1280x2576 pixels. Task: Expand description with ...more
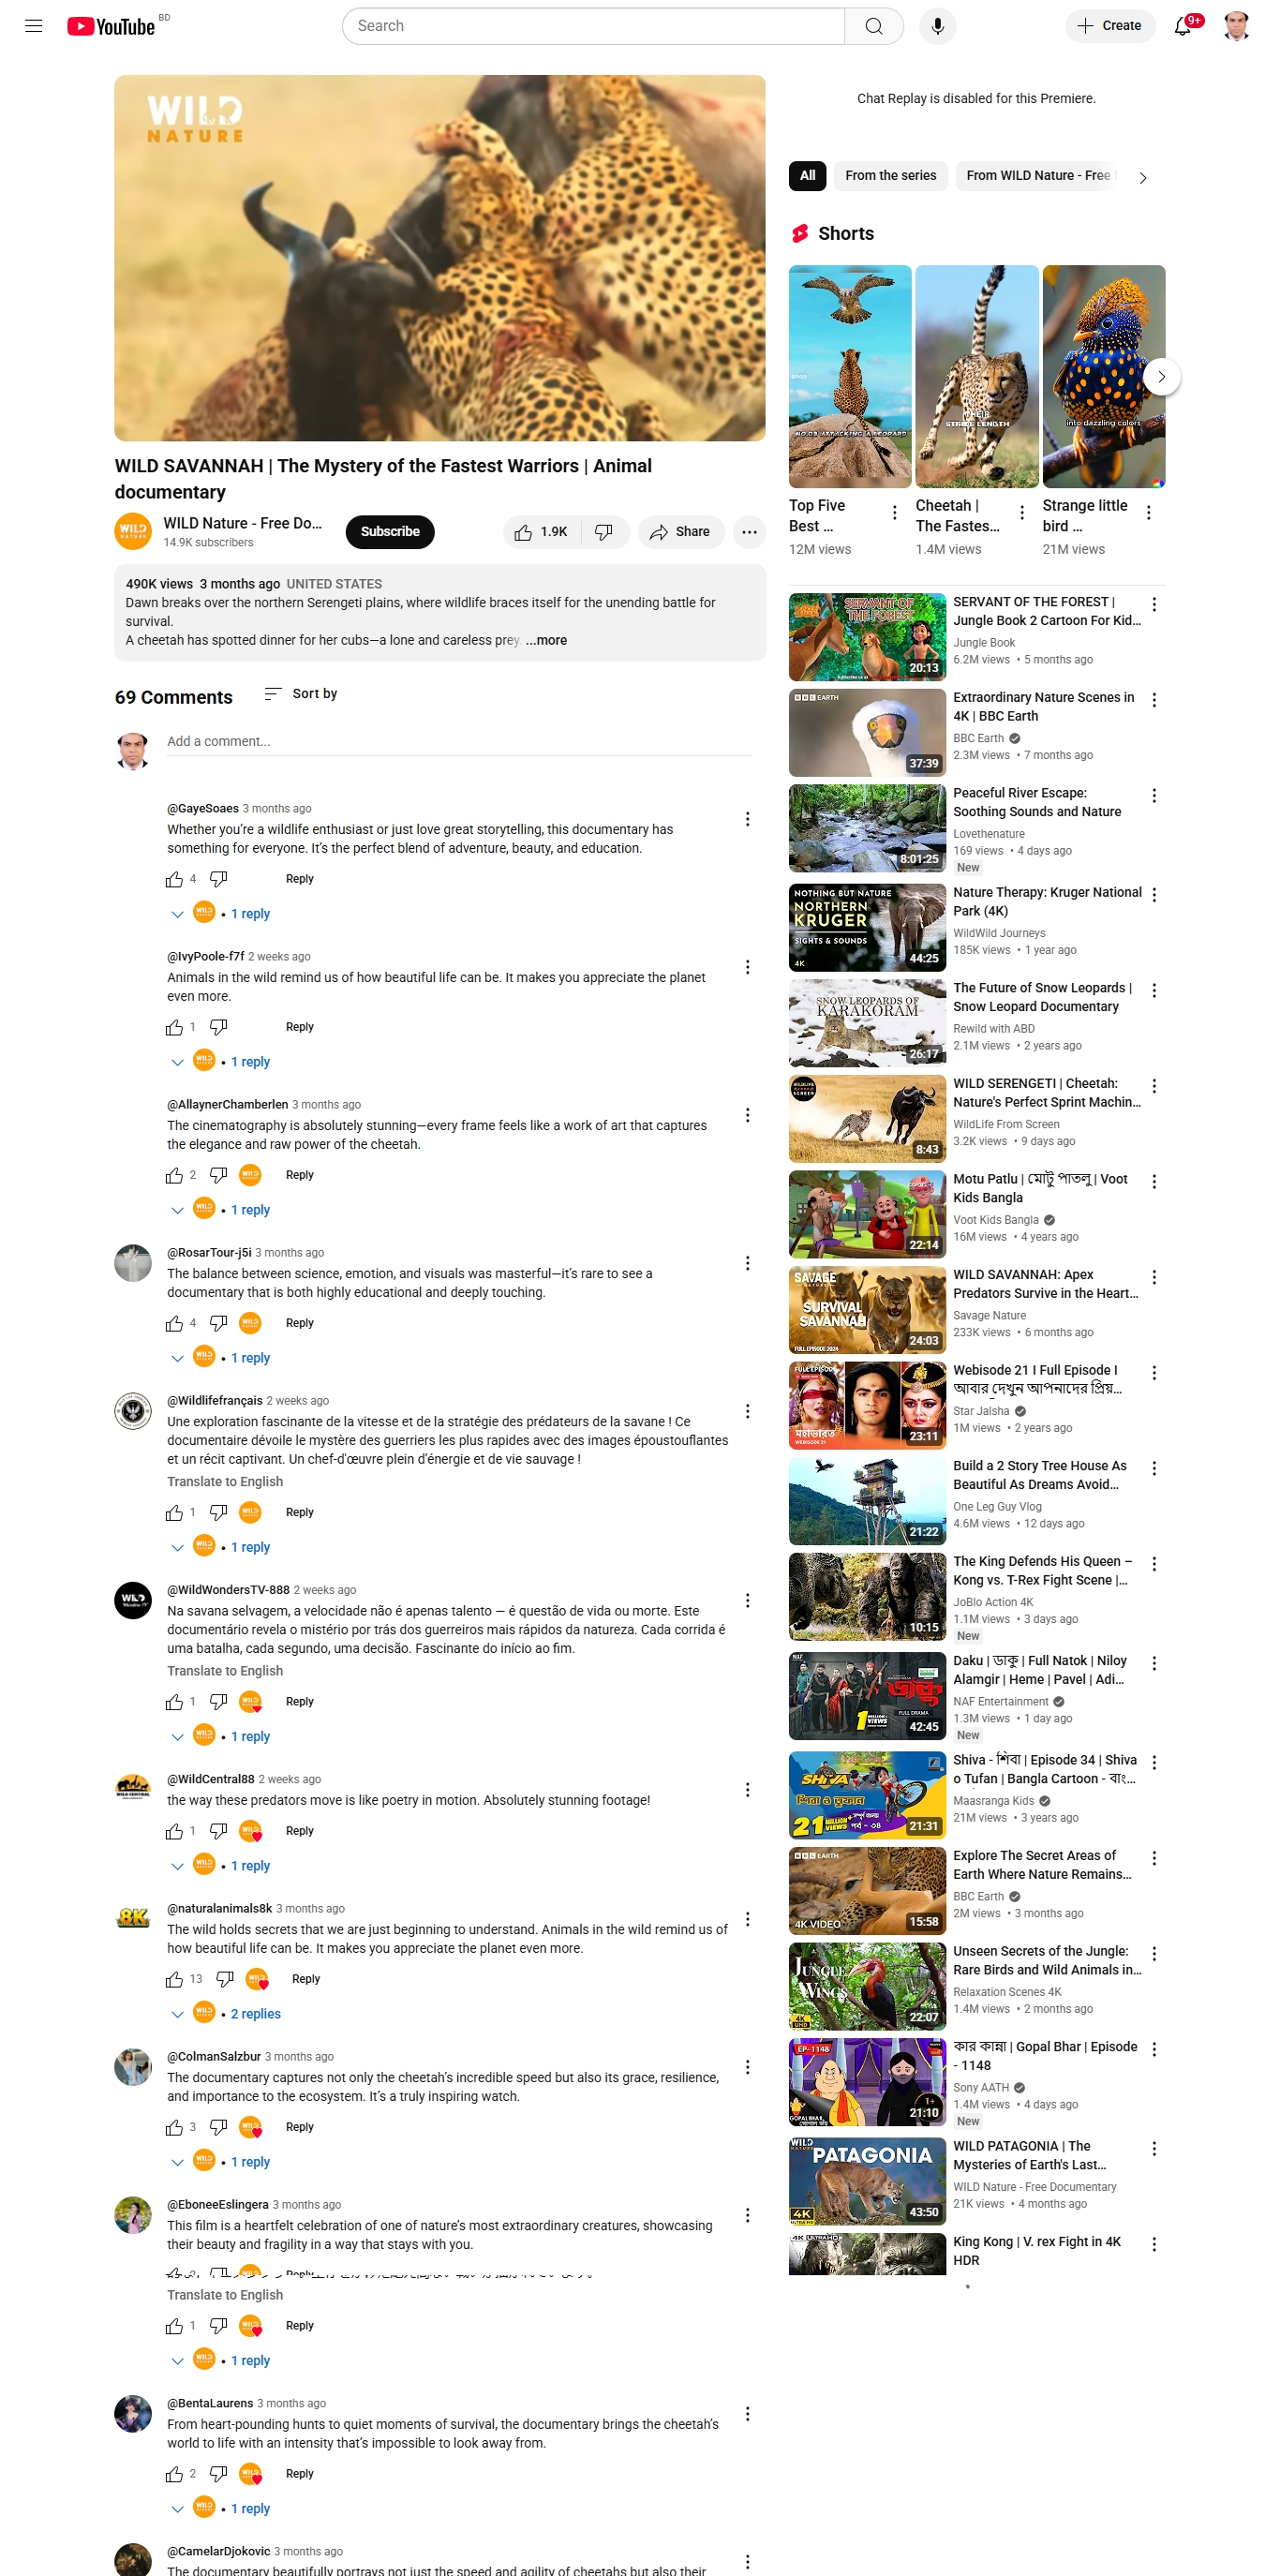(546, 641)
